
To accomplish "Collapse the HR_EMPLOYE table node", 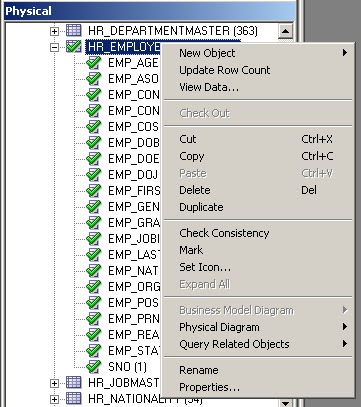I will 54,47.
